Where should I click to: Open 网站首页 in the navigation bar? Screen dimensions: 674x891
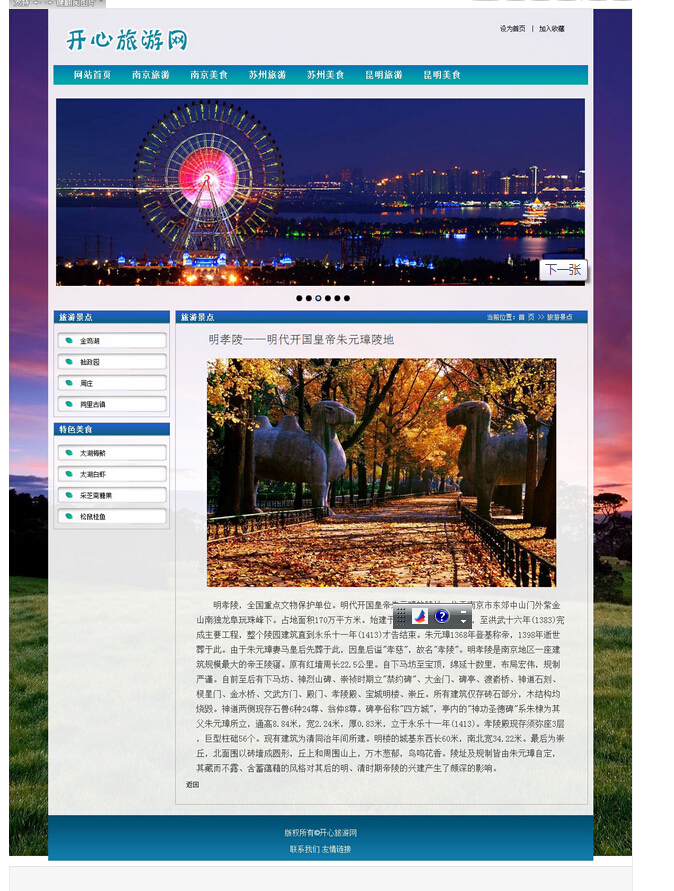(92, 75)
